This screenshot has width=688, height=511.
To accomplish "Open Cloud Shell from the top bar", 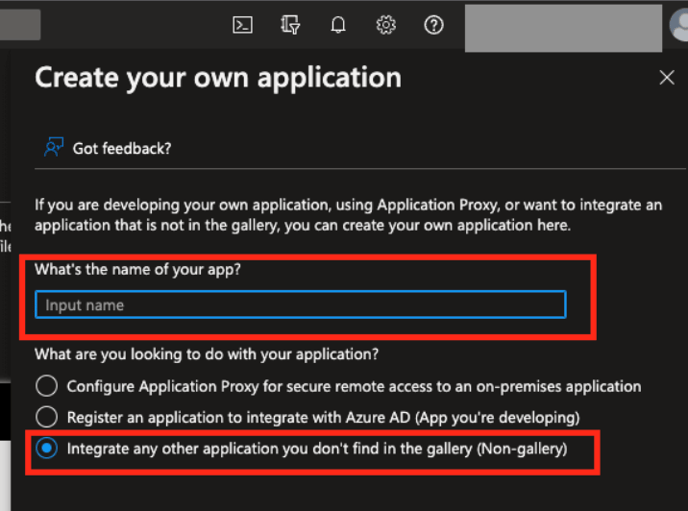I will click(x=241, y=26).
